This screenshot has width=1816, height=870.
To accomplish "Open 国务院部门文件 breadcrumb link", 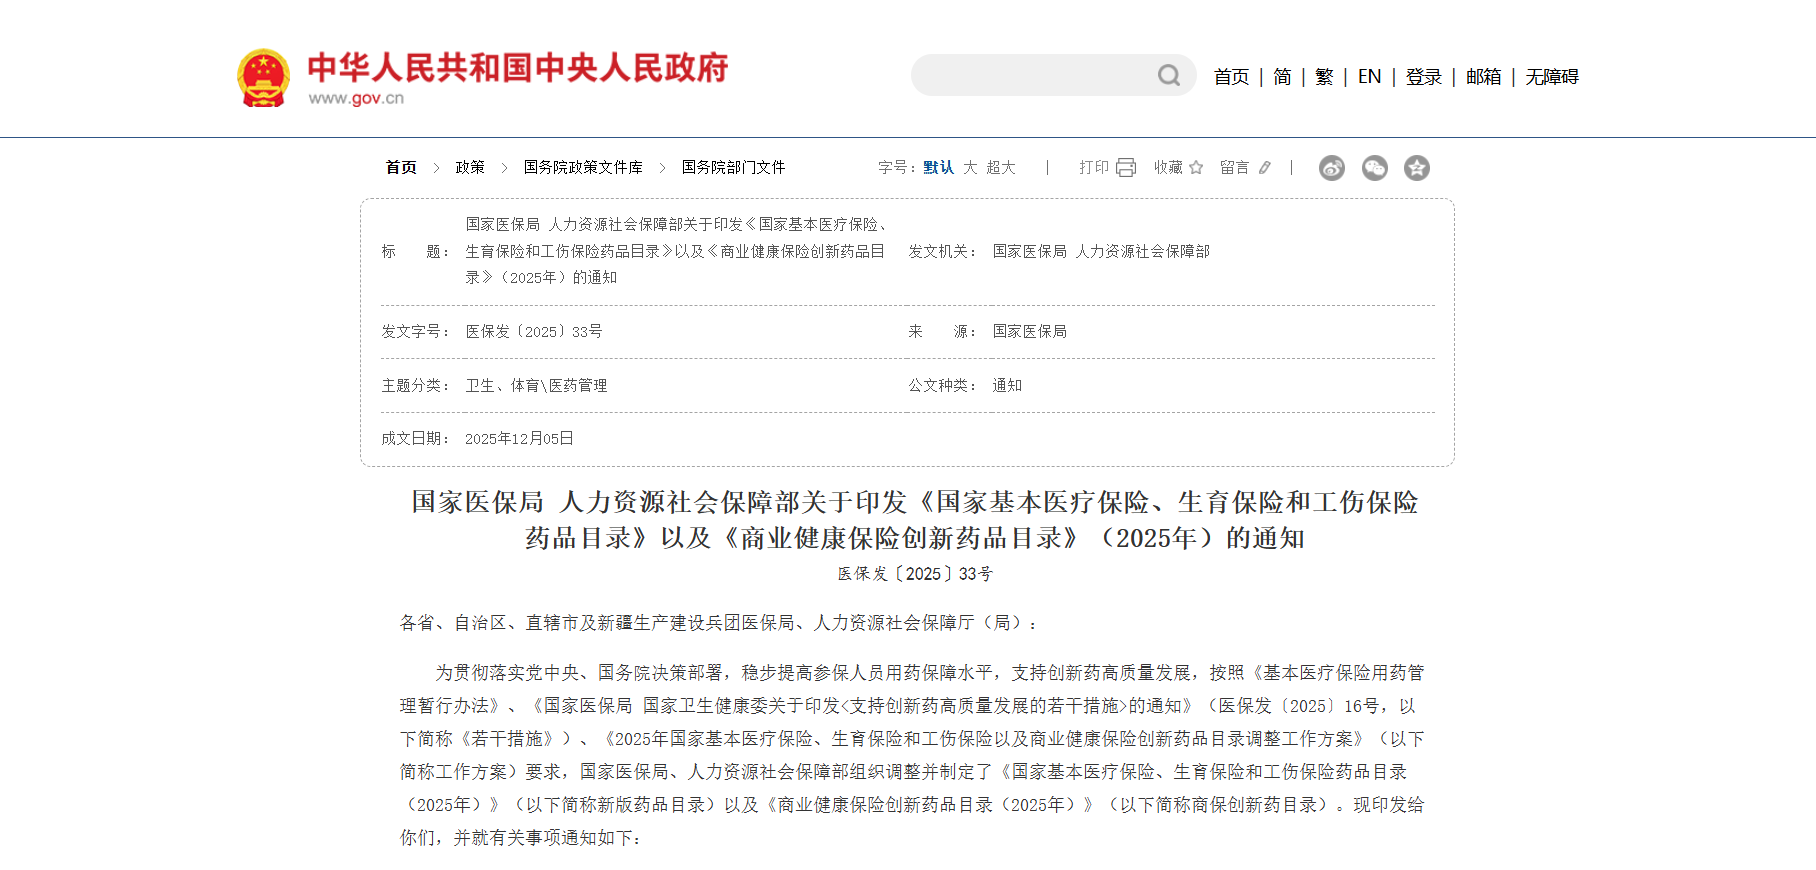I will (x=733, y=167).
